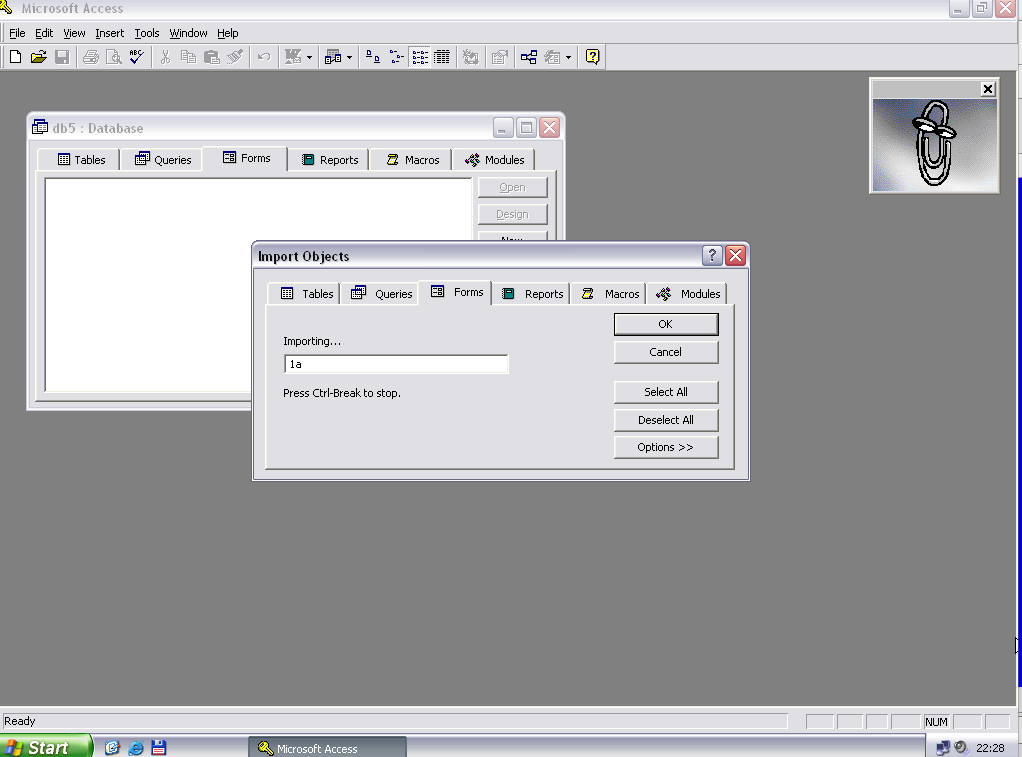Select Reports tab in db5 Database window
1022x757 pixels.
point(328,160)
